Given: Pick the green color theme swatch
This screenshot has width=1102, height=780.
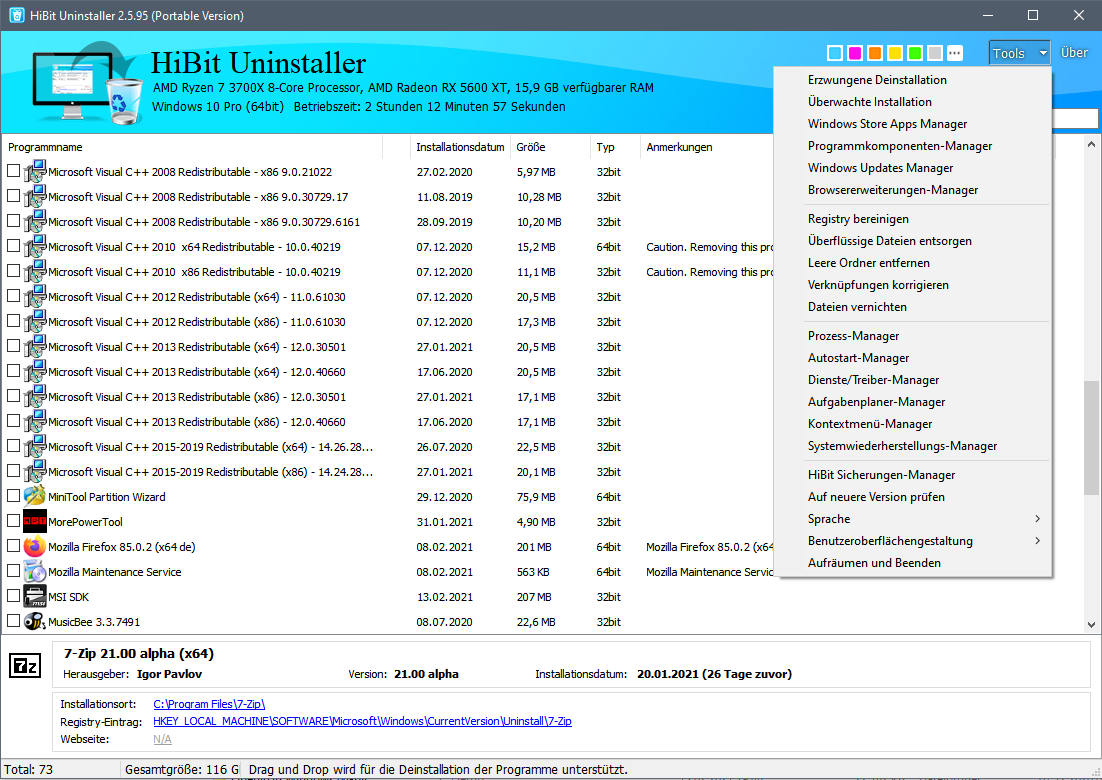Looking at the screenshot, I should tap(915, 53).
